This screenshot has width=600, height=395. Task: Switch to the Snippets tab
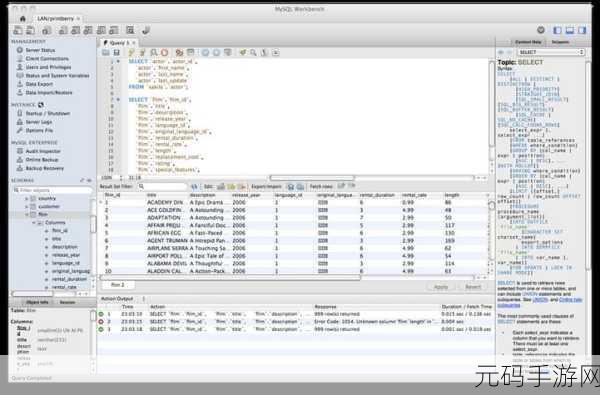(560, 42)
